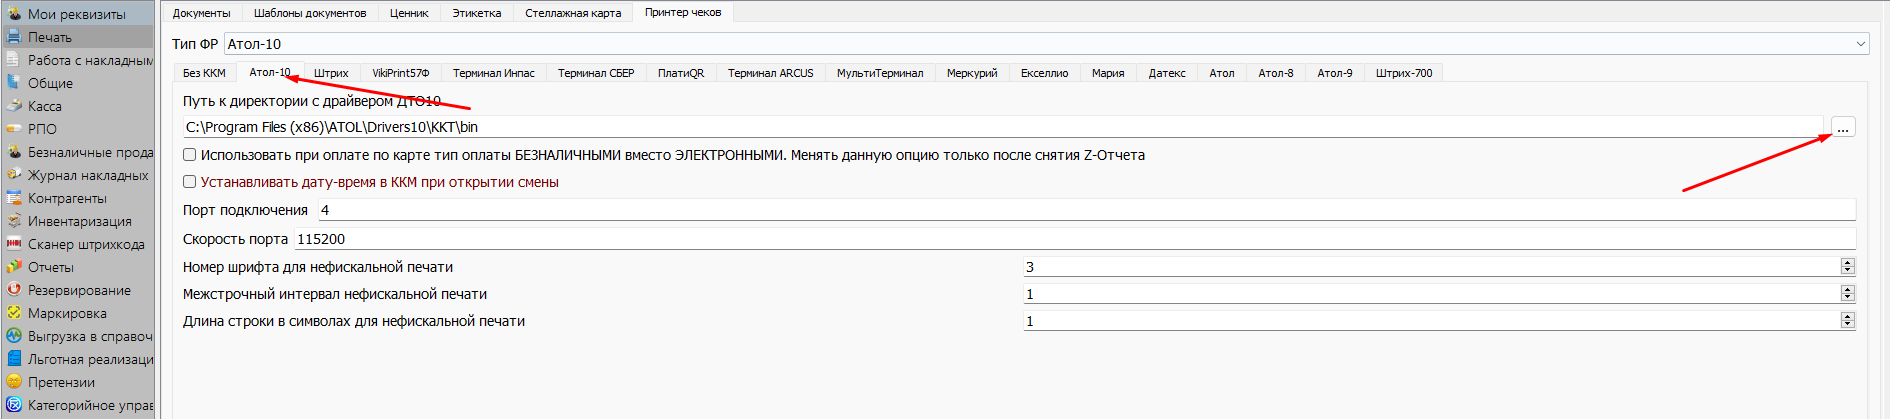Click the Порт подключения input field
The image size is (1890, 419).
[1085, 210]
